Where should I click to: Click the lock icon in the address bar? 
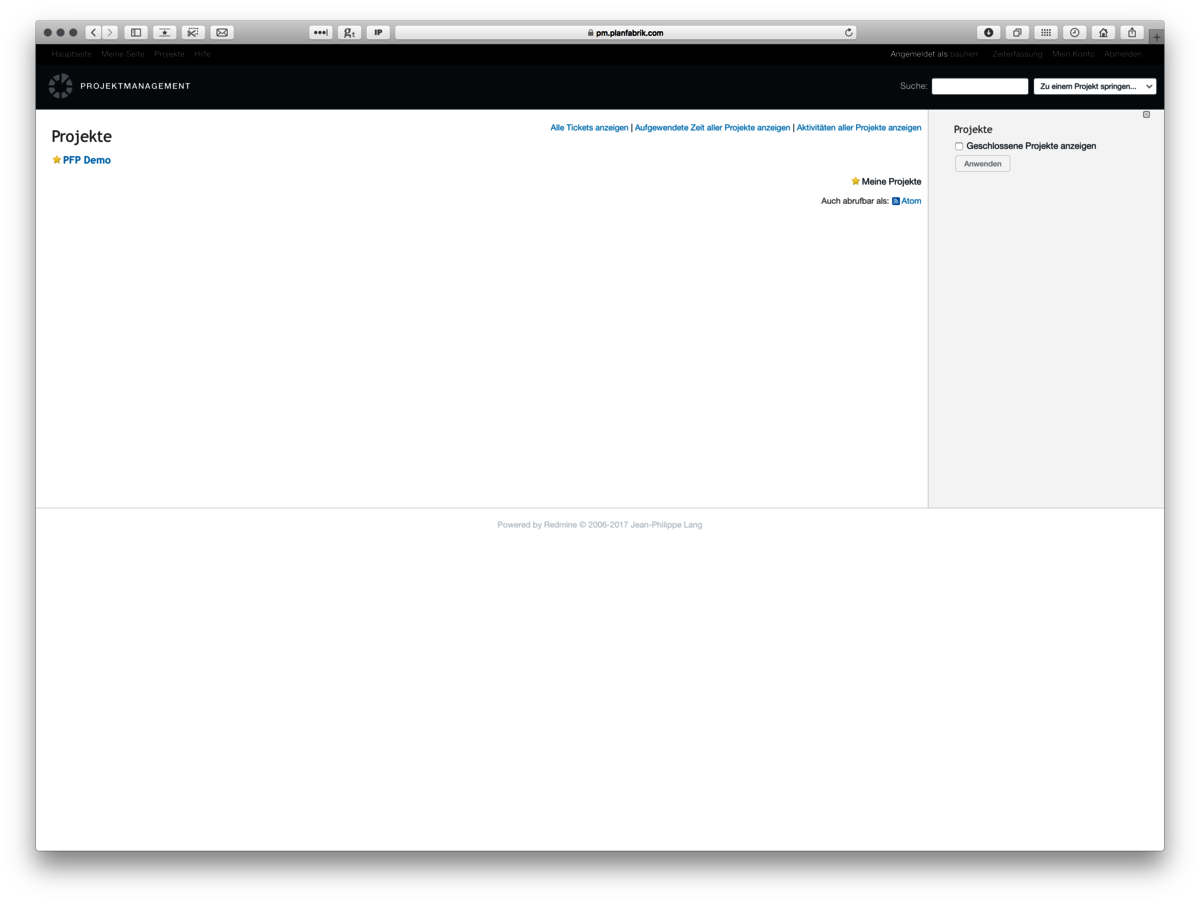pyautogui.click(x=591, y=33)
